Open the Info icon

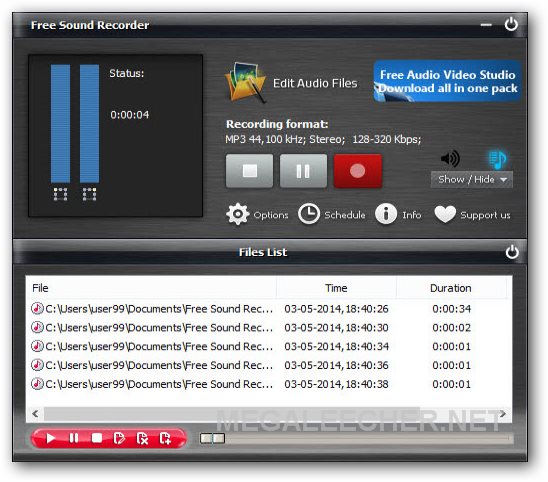(x=386, y=214)
